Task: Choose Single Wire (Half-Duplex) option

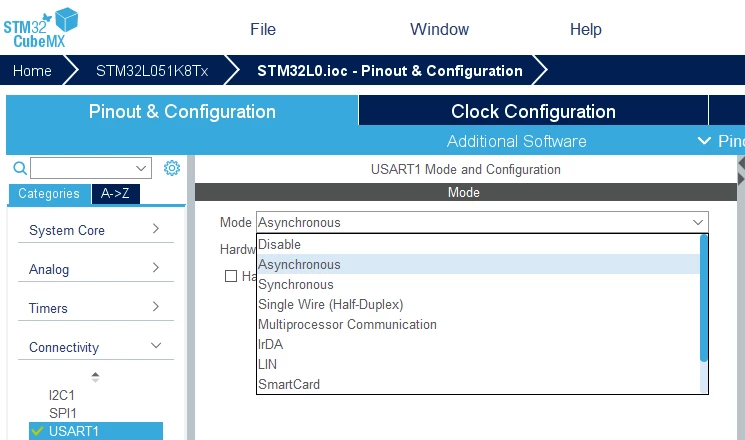Action: point(478,304)
